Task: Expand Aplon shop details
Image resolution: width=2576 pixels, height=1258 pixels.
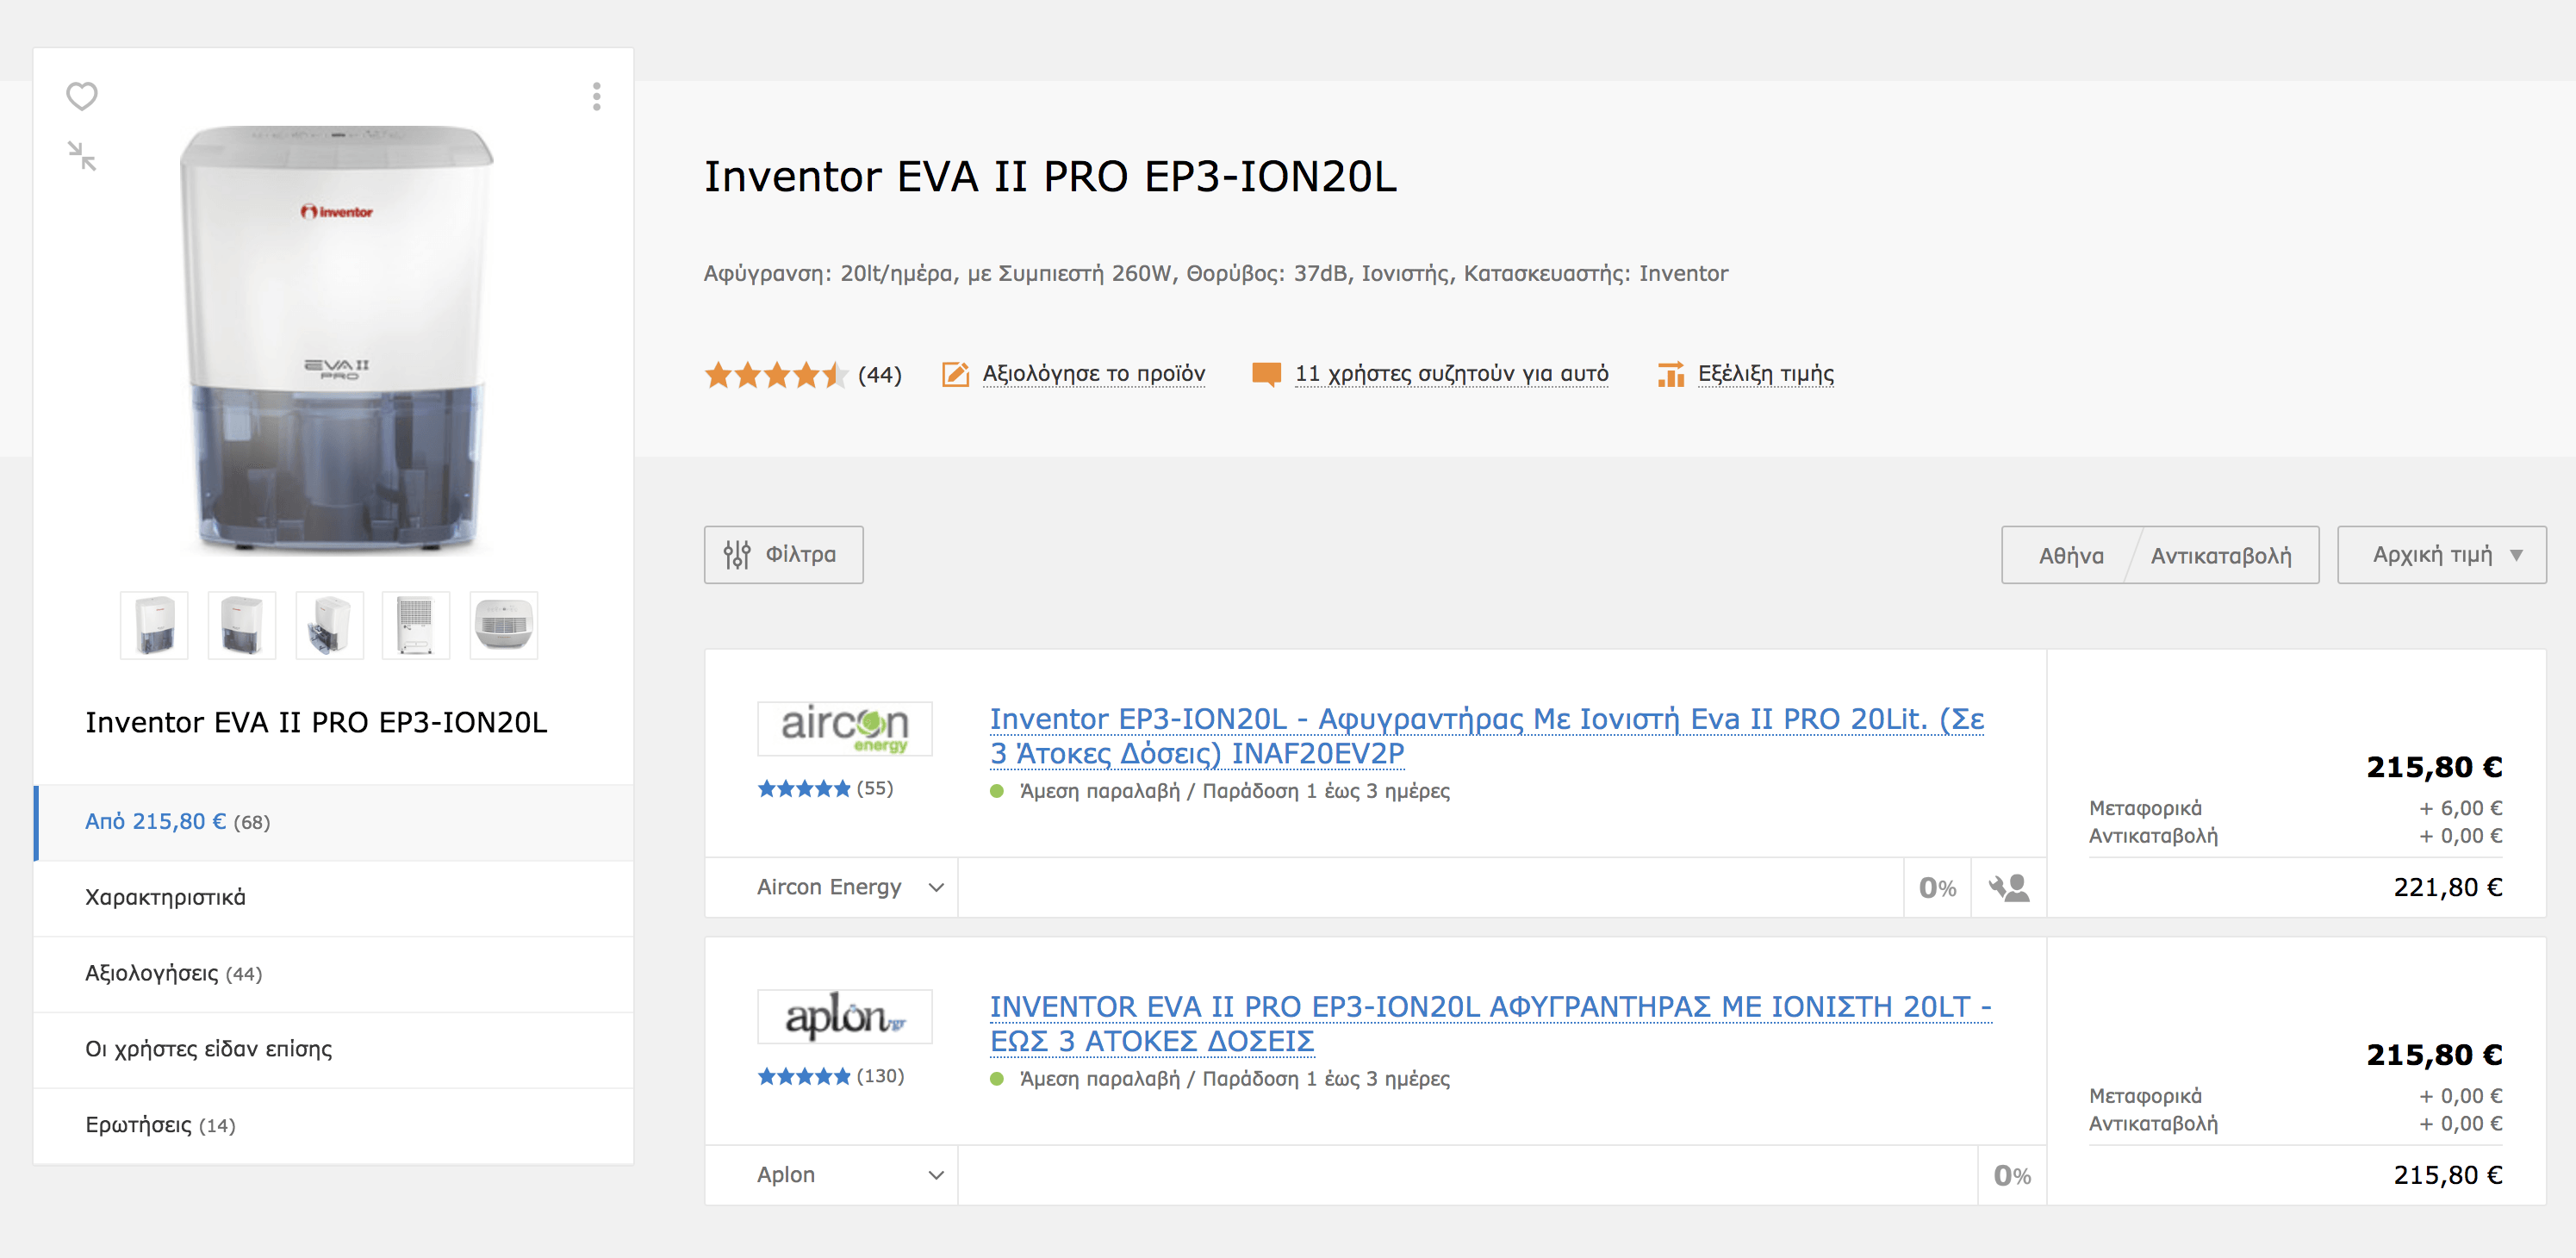Action: [850, 1175]
